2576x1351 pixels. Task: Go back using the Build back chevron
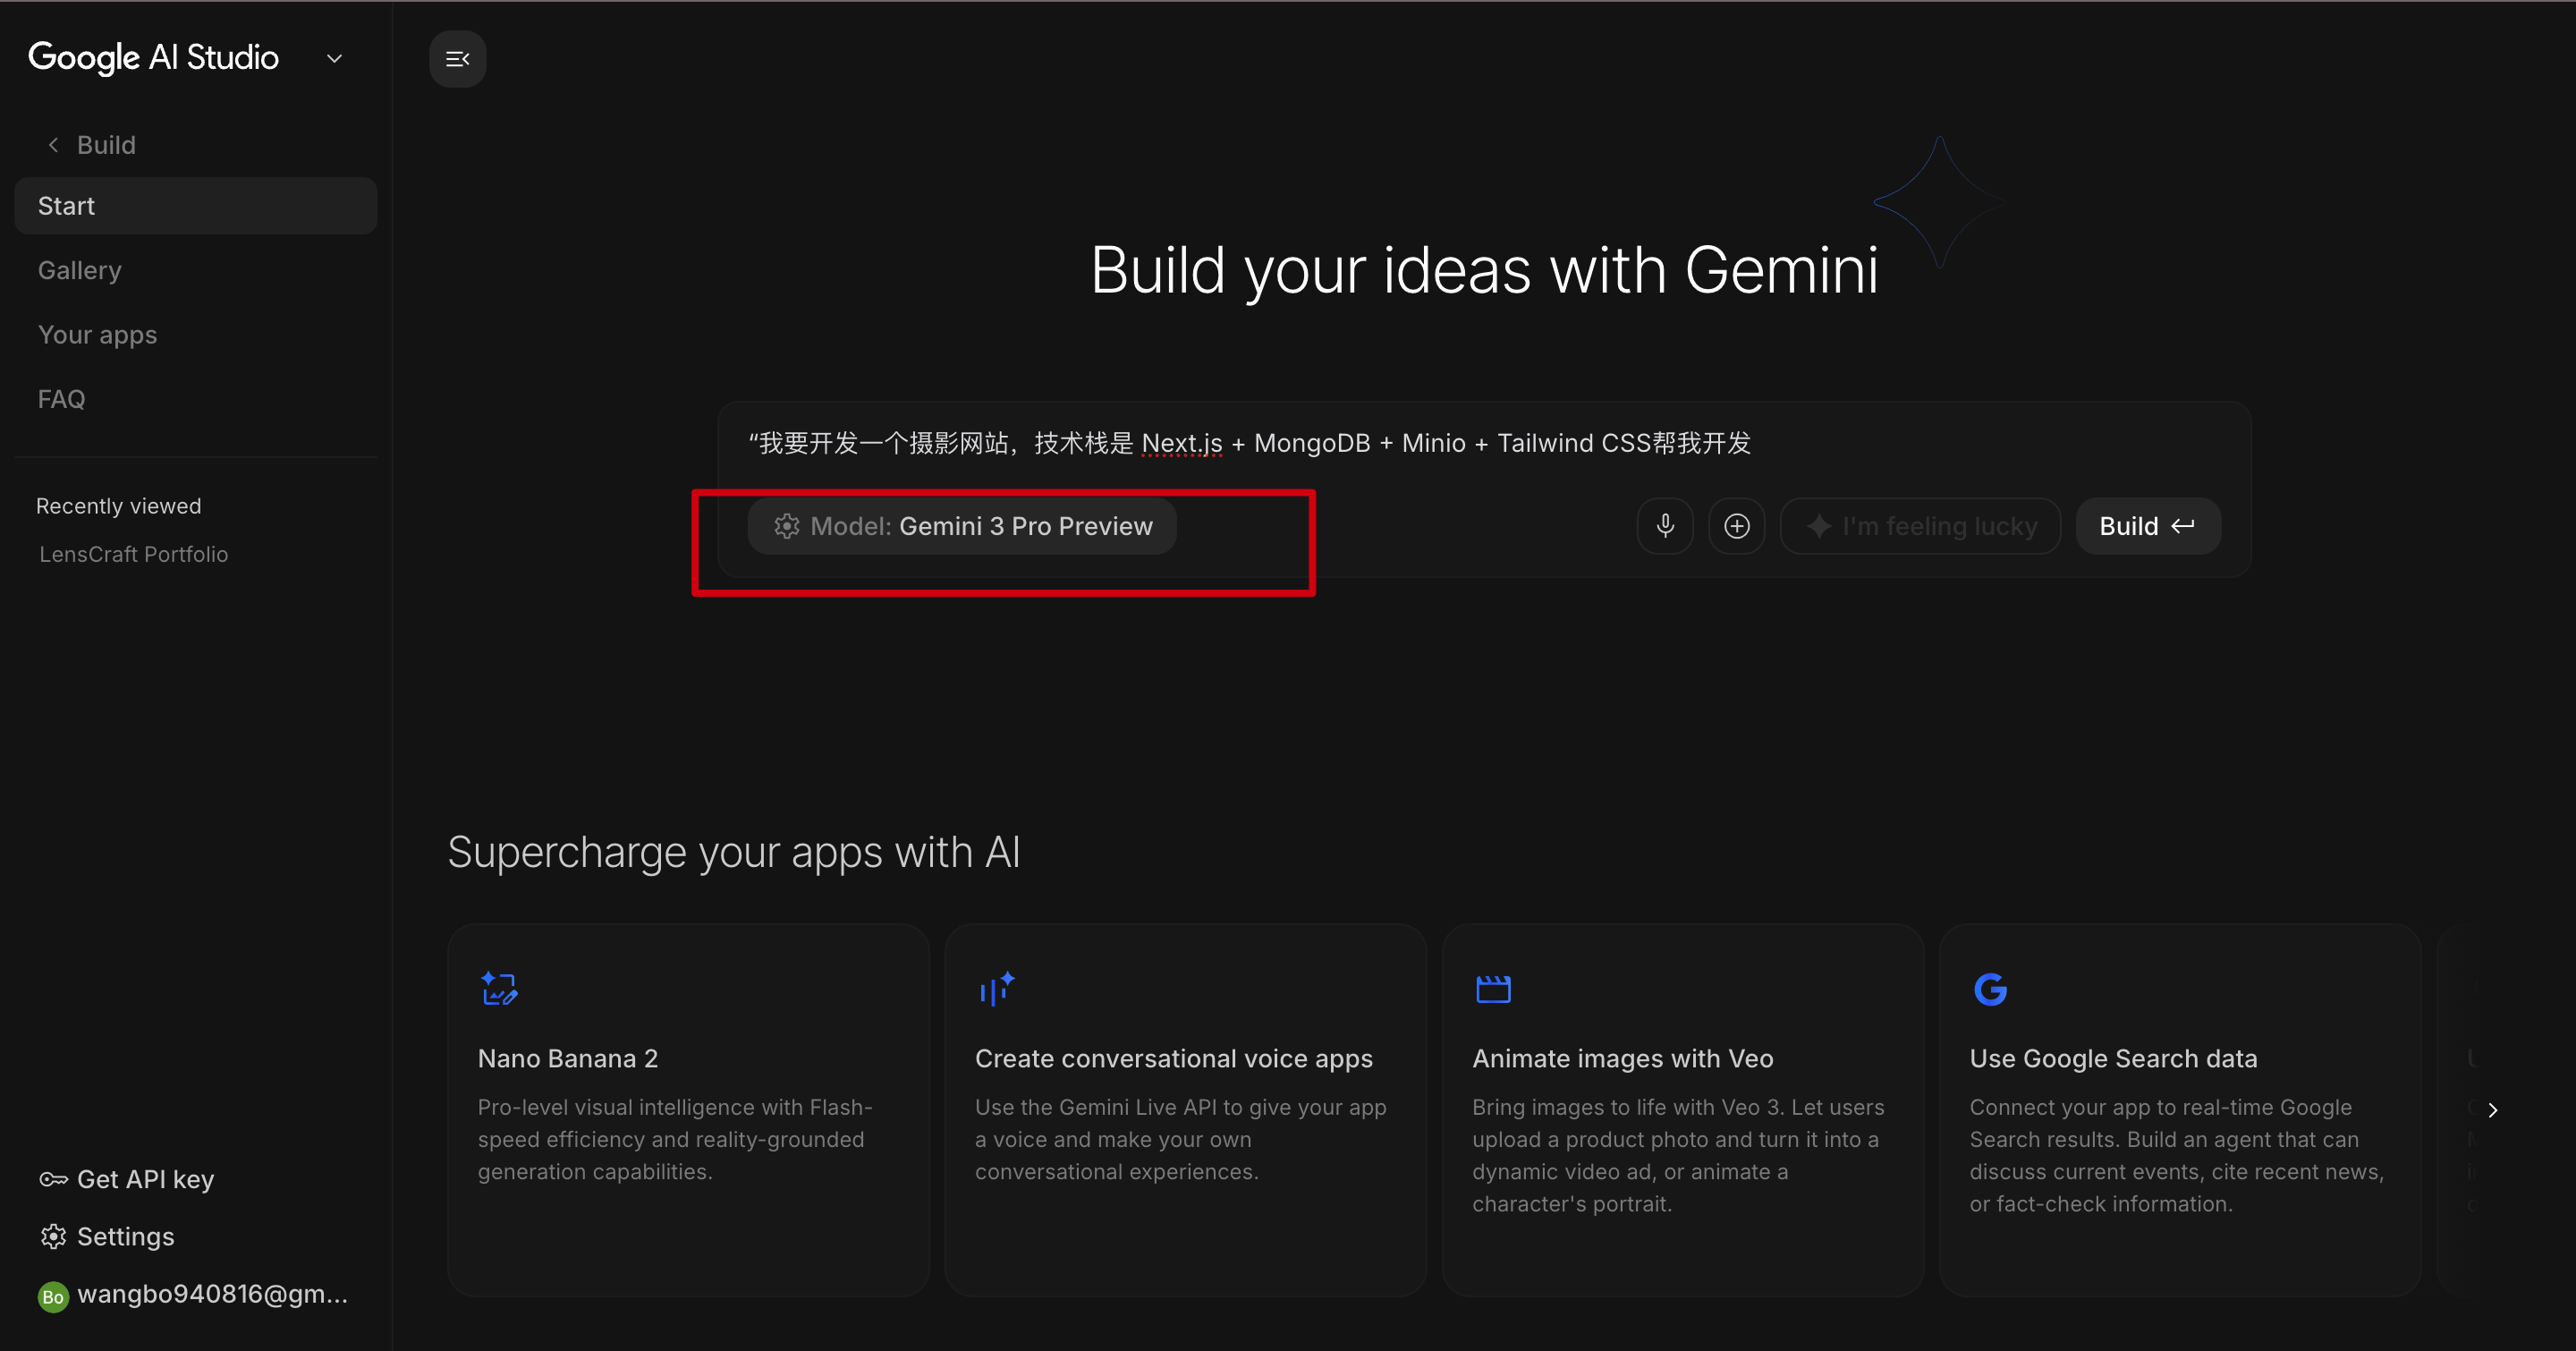click(54, 145)
